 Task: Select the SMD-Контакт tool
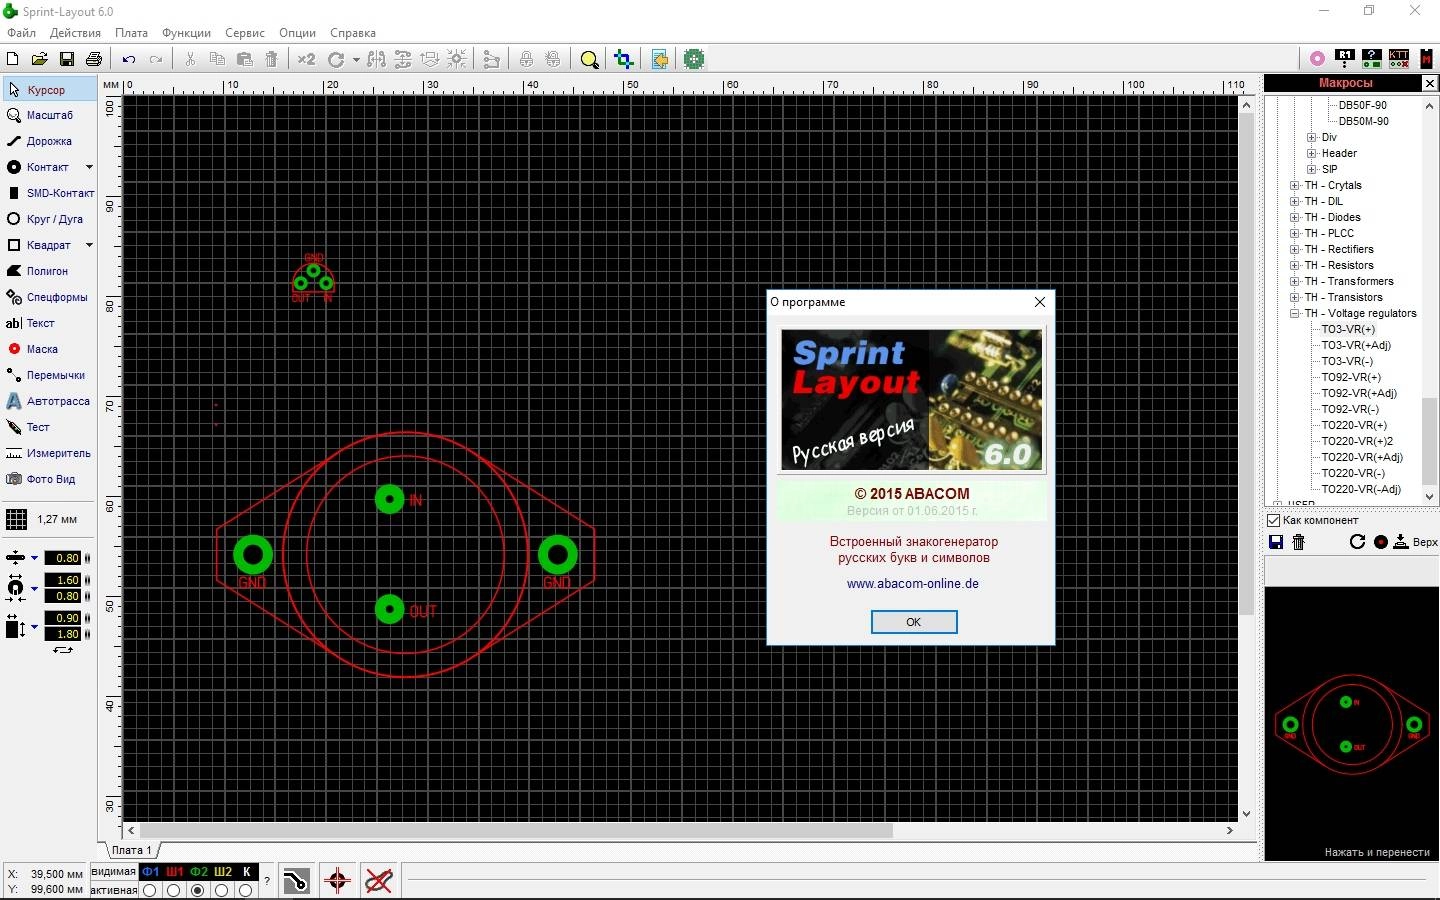pyautogui.click(x=50, y=193)
